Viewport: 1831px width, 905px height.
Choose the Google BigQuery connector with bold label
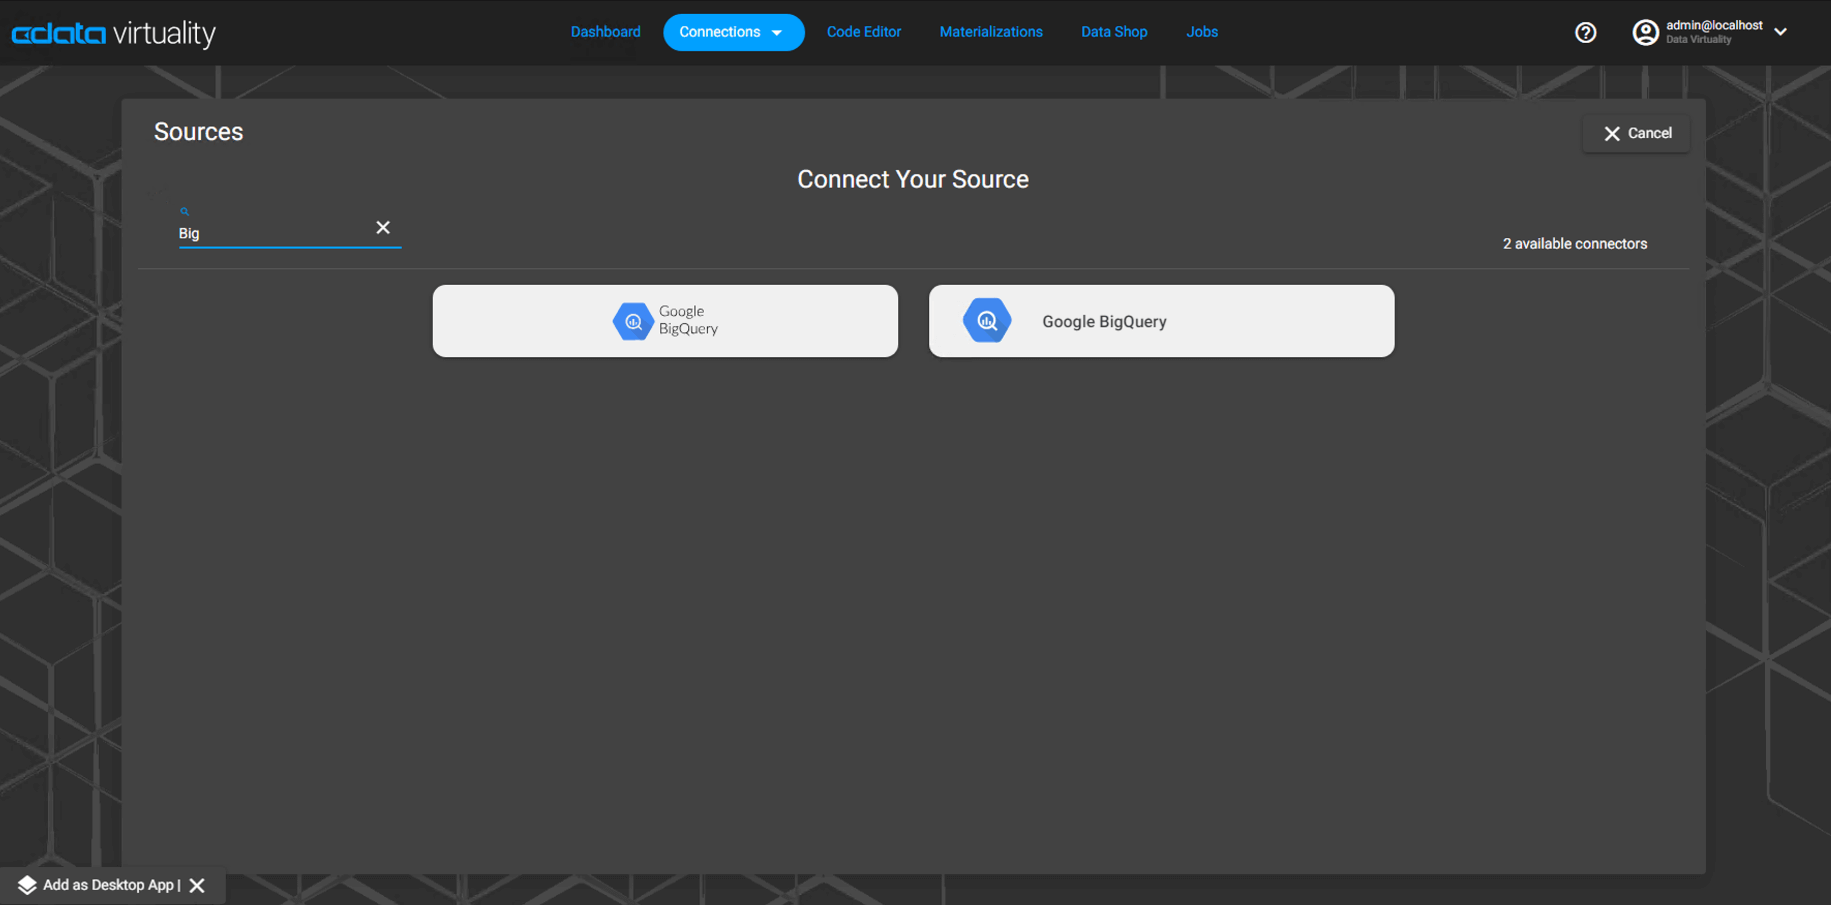click(1161, 321)
